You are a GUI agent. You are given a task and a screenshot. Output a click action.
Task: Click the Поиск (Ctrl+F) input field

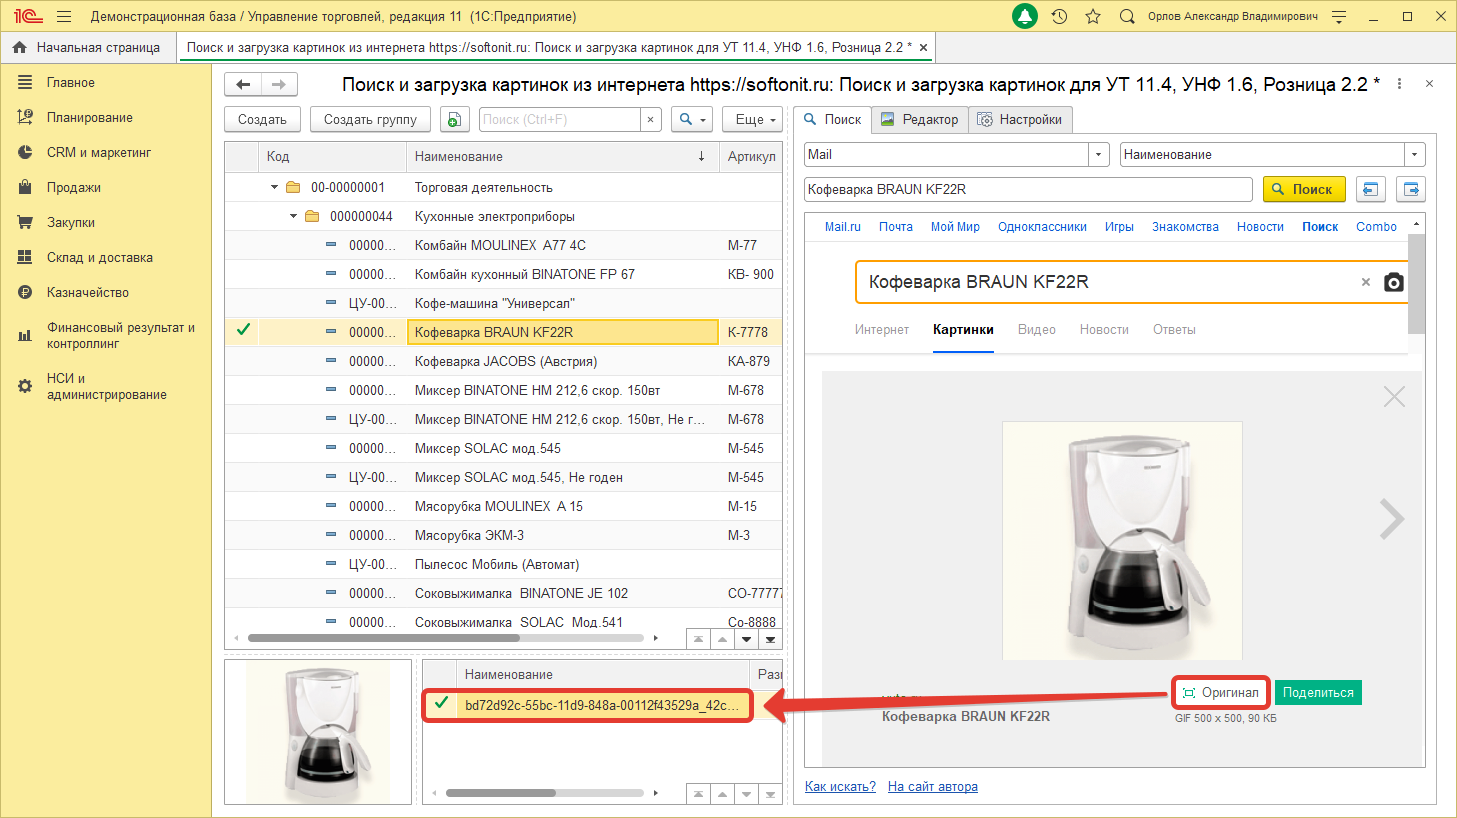coord(560,119)
